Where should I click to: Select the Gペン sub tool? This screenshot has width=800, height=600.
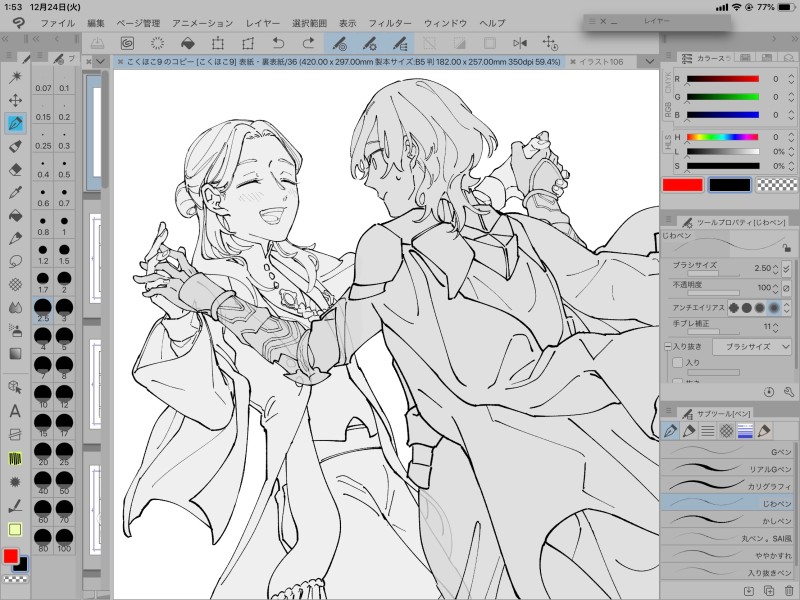(727, 452)
